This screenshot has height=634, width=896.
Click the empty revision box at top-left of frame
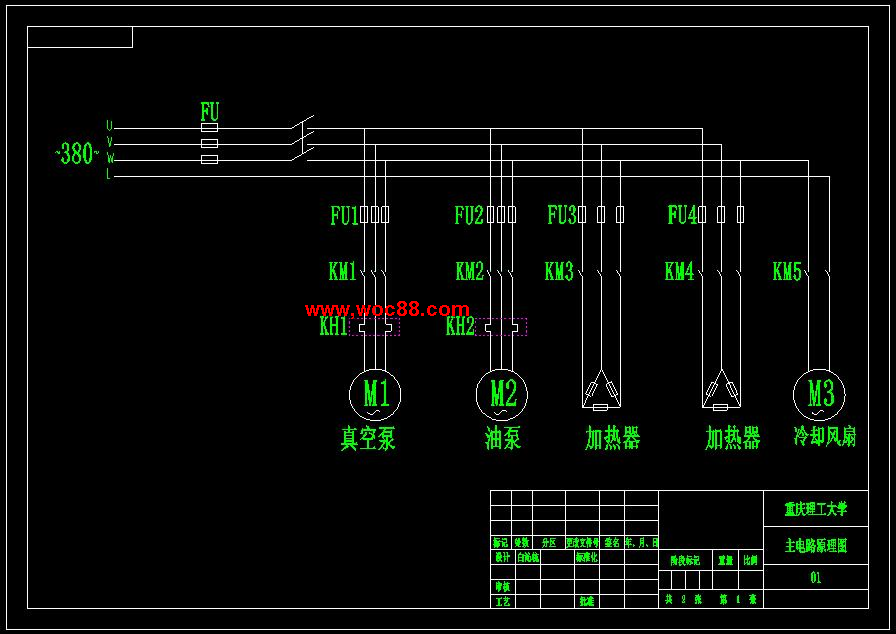[x=80, y=37]
